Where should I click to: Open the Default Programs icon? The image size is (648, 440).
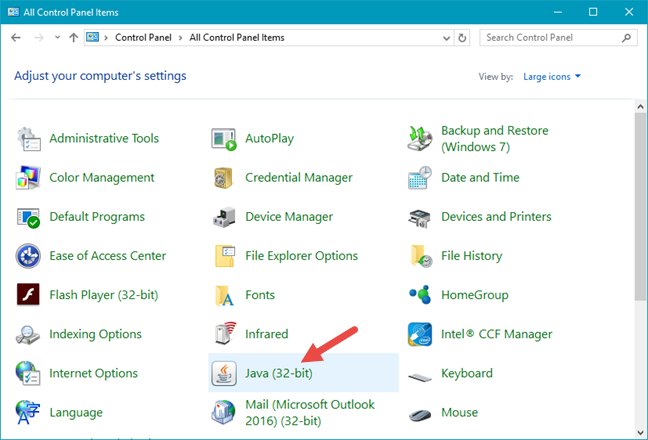point(29,217)
